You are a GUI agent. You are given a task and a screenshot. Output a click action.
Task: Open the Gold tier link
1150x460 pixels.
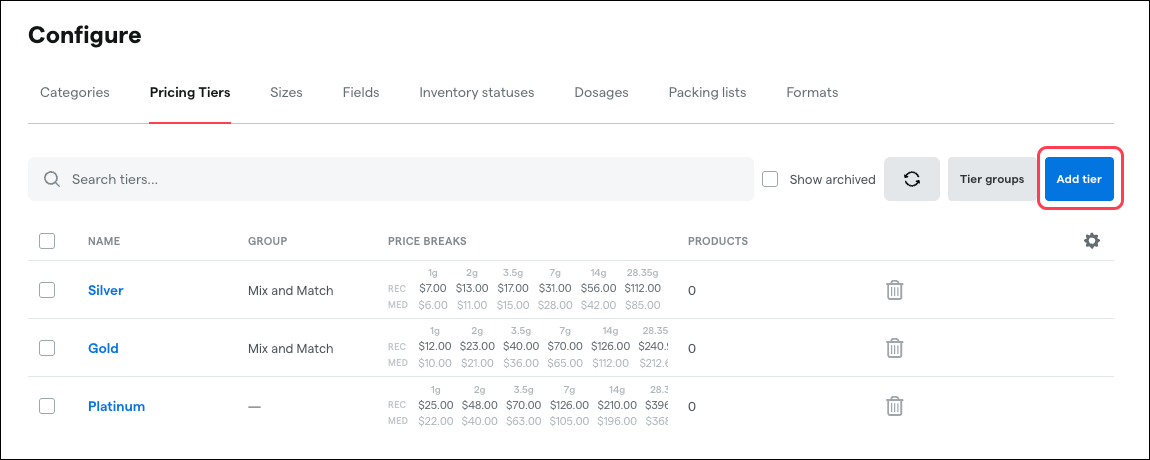103,348
